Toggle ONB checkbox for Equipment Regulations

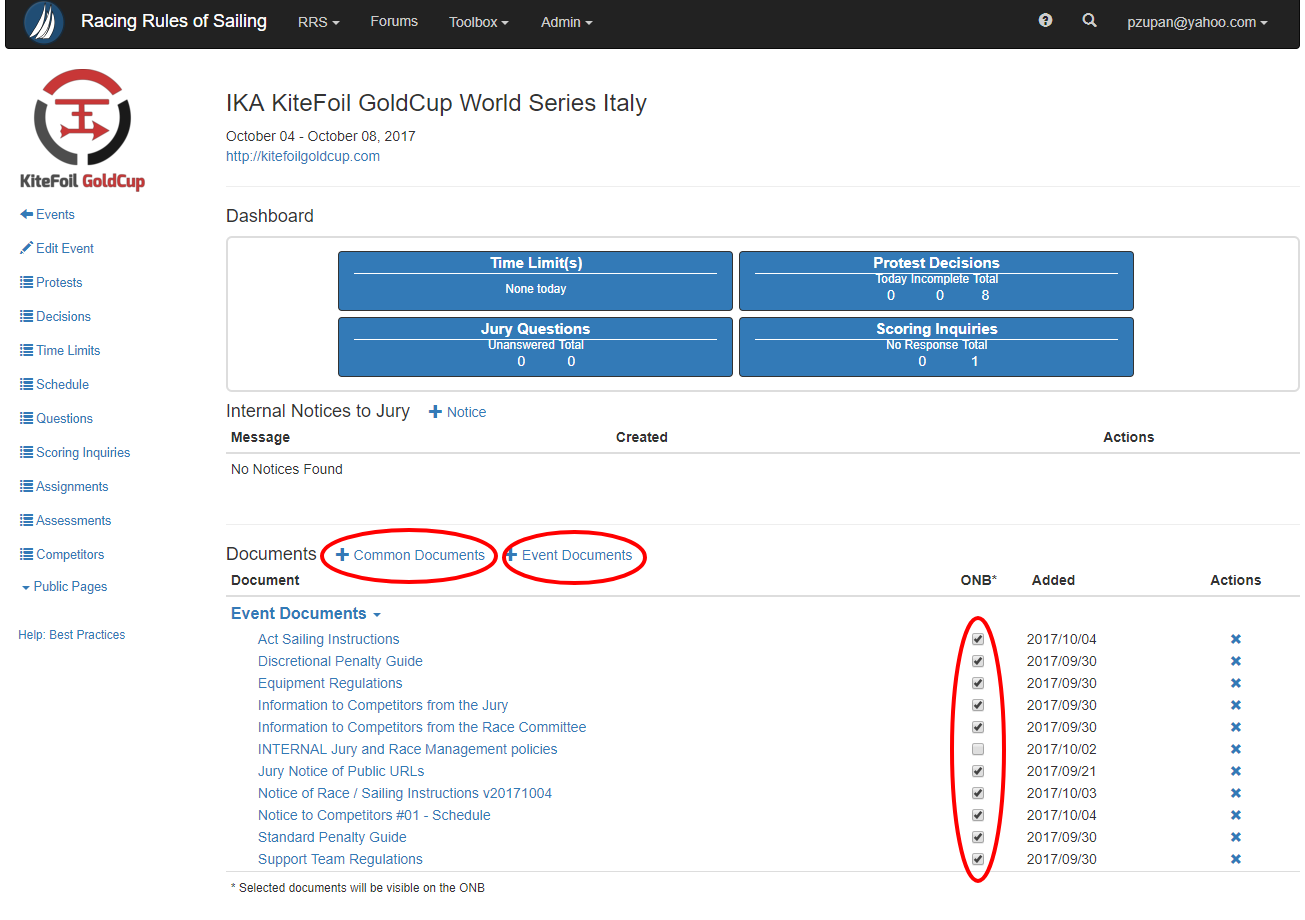[x=978, y=683]
